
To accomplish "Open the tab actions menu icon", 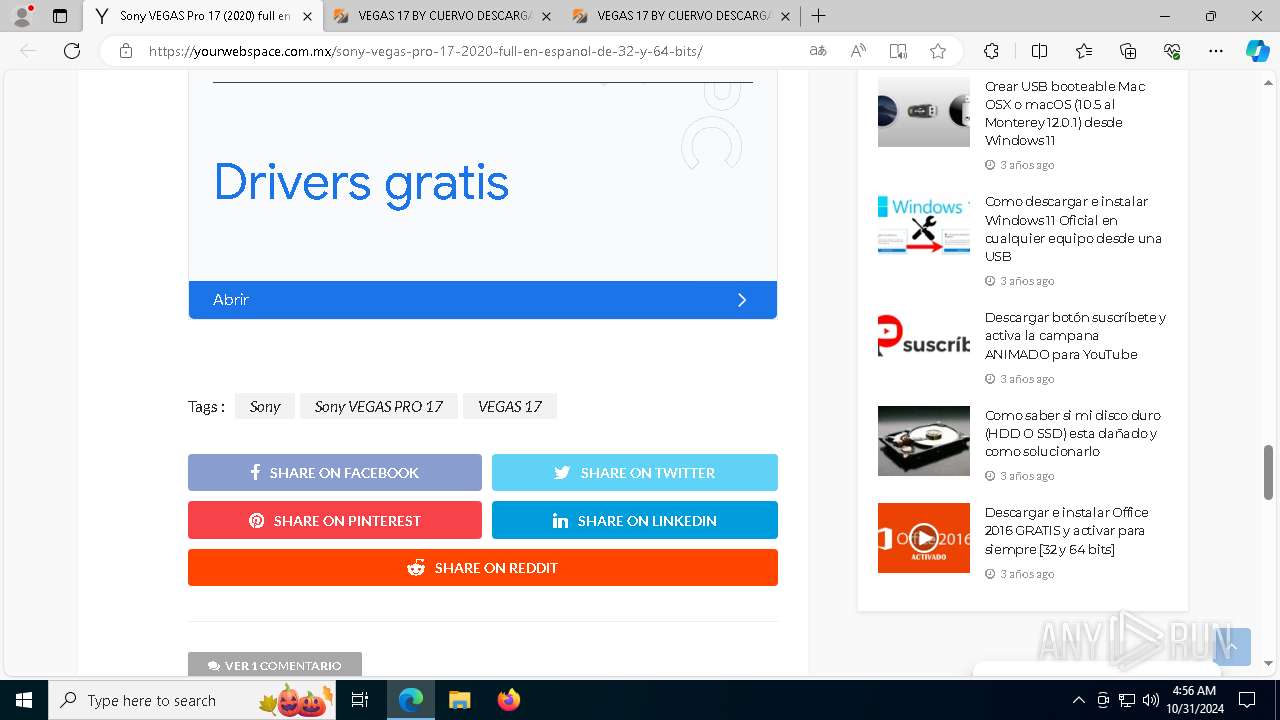I will (60, 16).
